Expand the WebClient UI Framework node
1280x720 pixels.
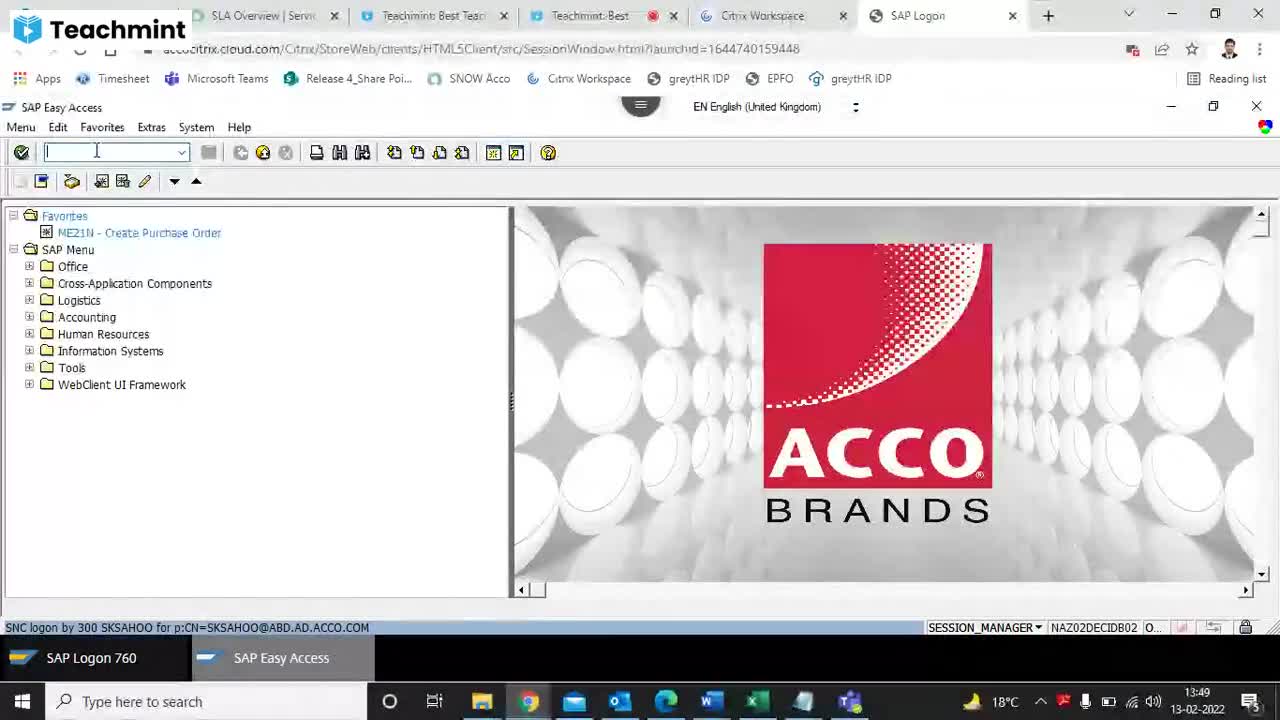[x=29, y=385]
